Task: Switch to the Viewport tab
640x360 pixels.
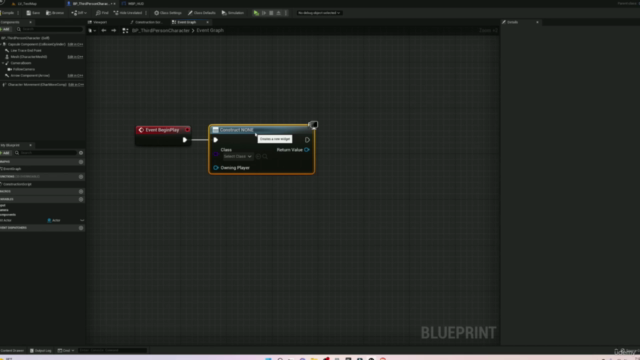Action: (x=98, y=22)
